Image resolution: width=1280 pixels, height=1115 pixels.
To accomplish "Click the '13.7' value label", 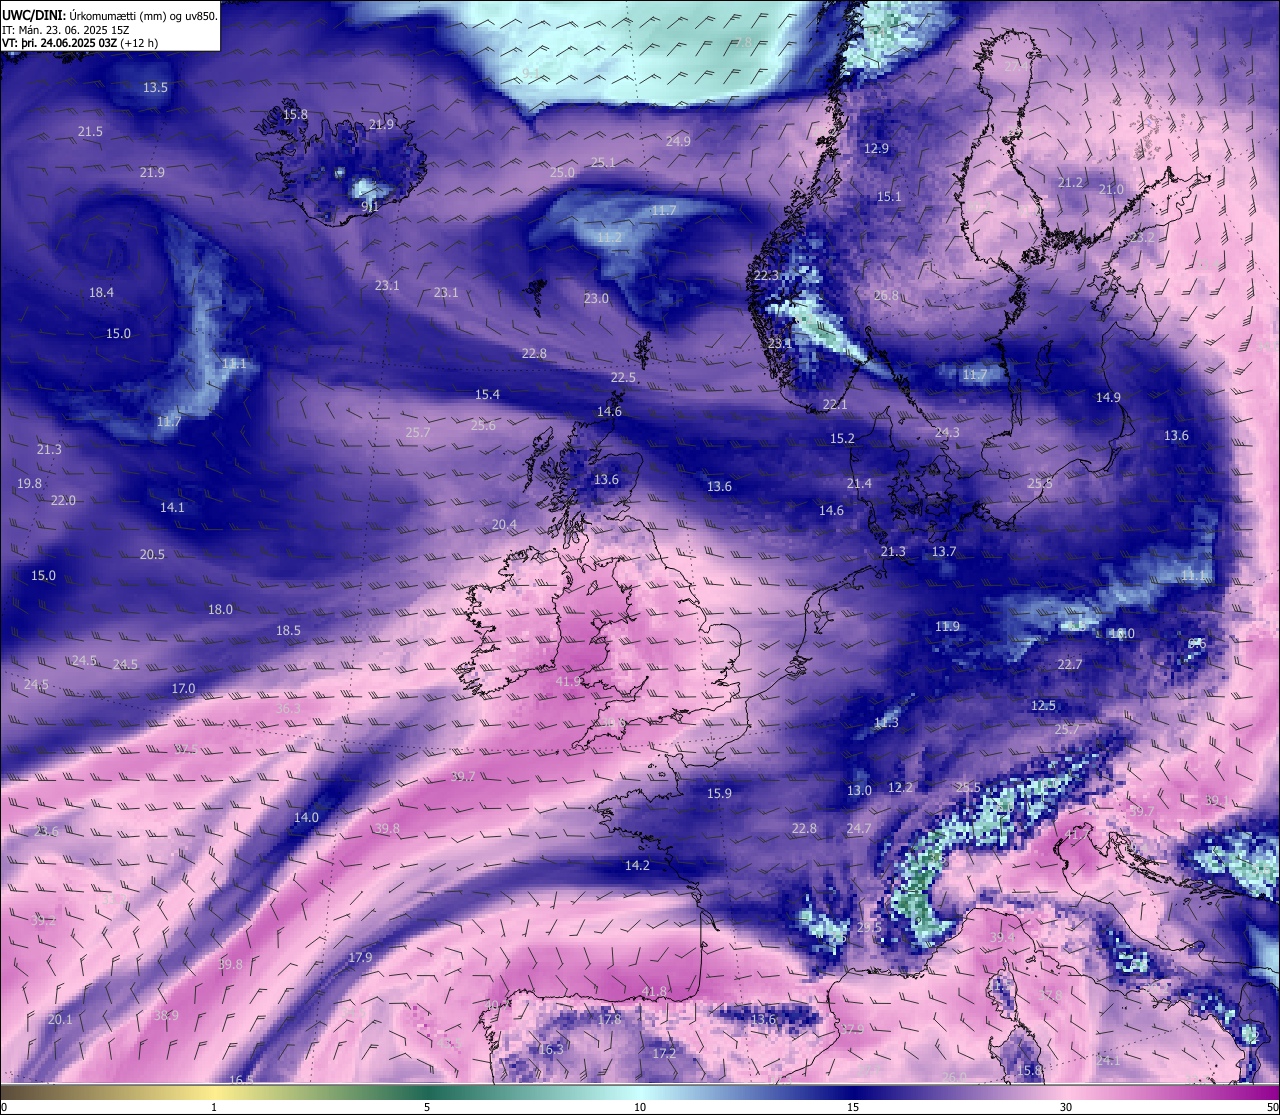I will 944,552.
